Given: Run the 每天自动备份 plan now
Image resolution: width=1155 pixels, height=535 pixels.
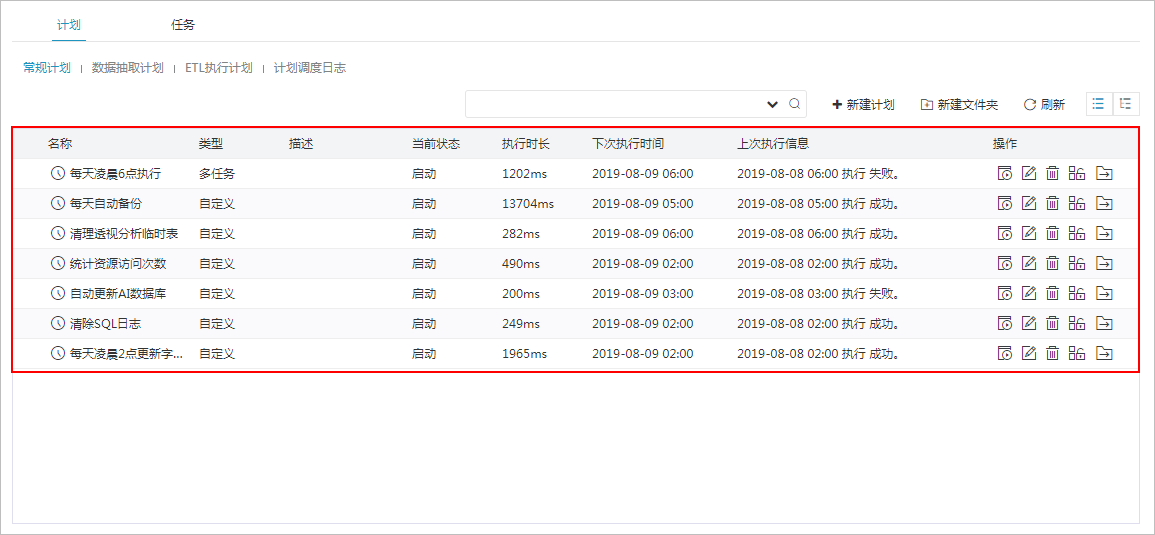Looking at the screenshot, I should [1005, 203].
